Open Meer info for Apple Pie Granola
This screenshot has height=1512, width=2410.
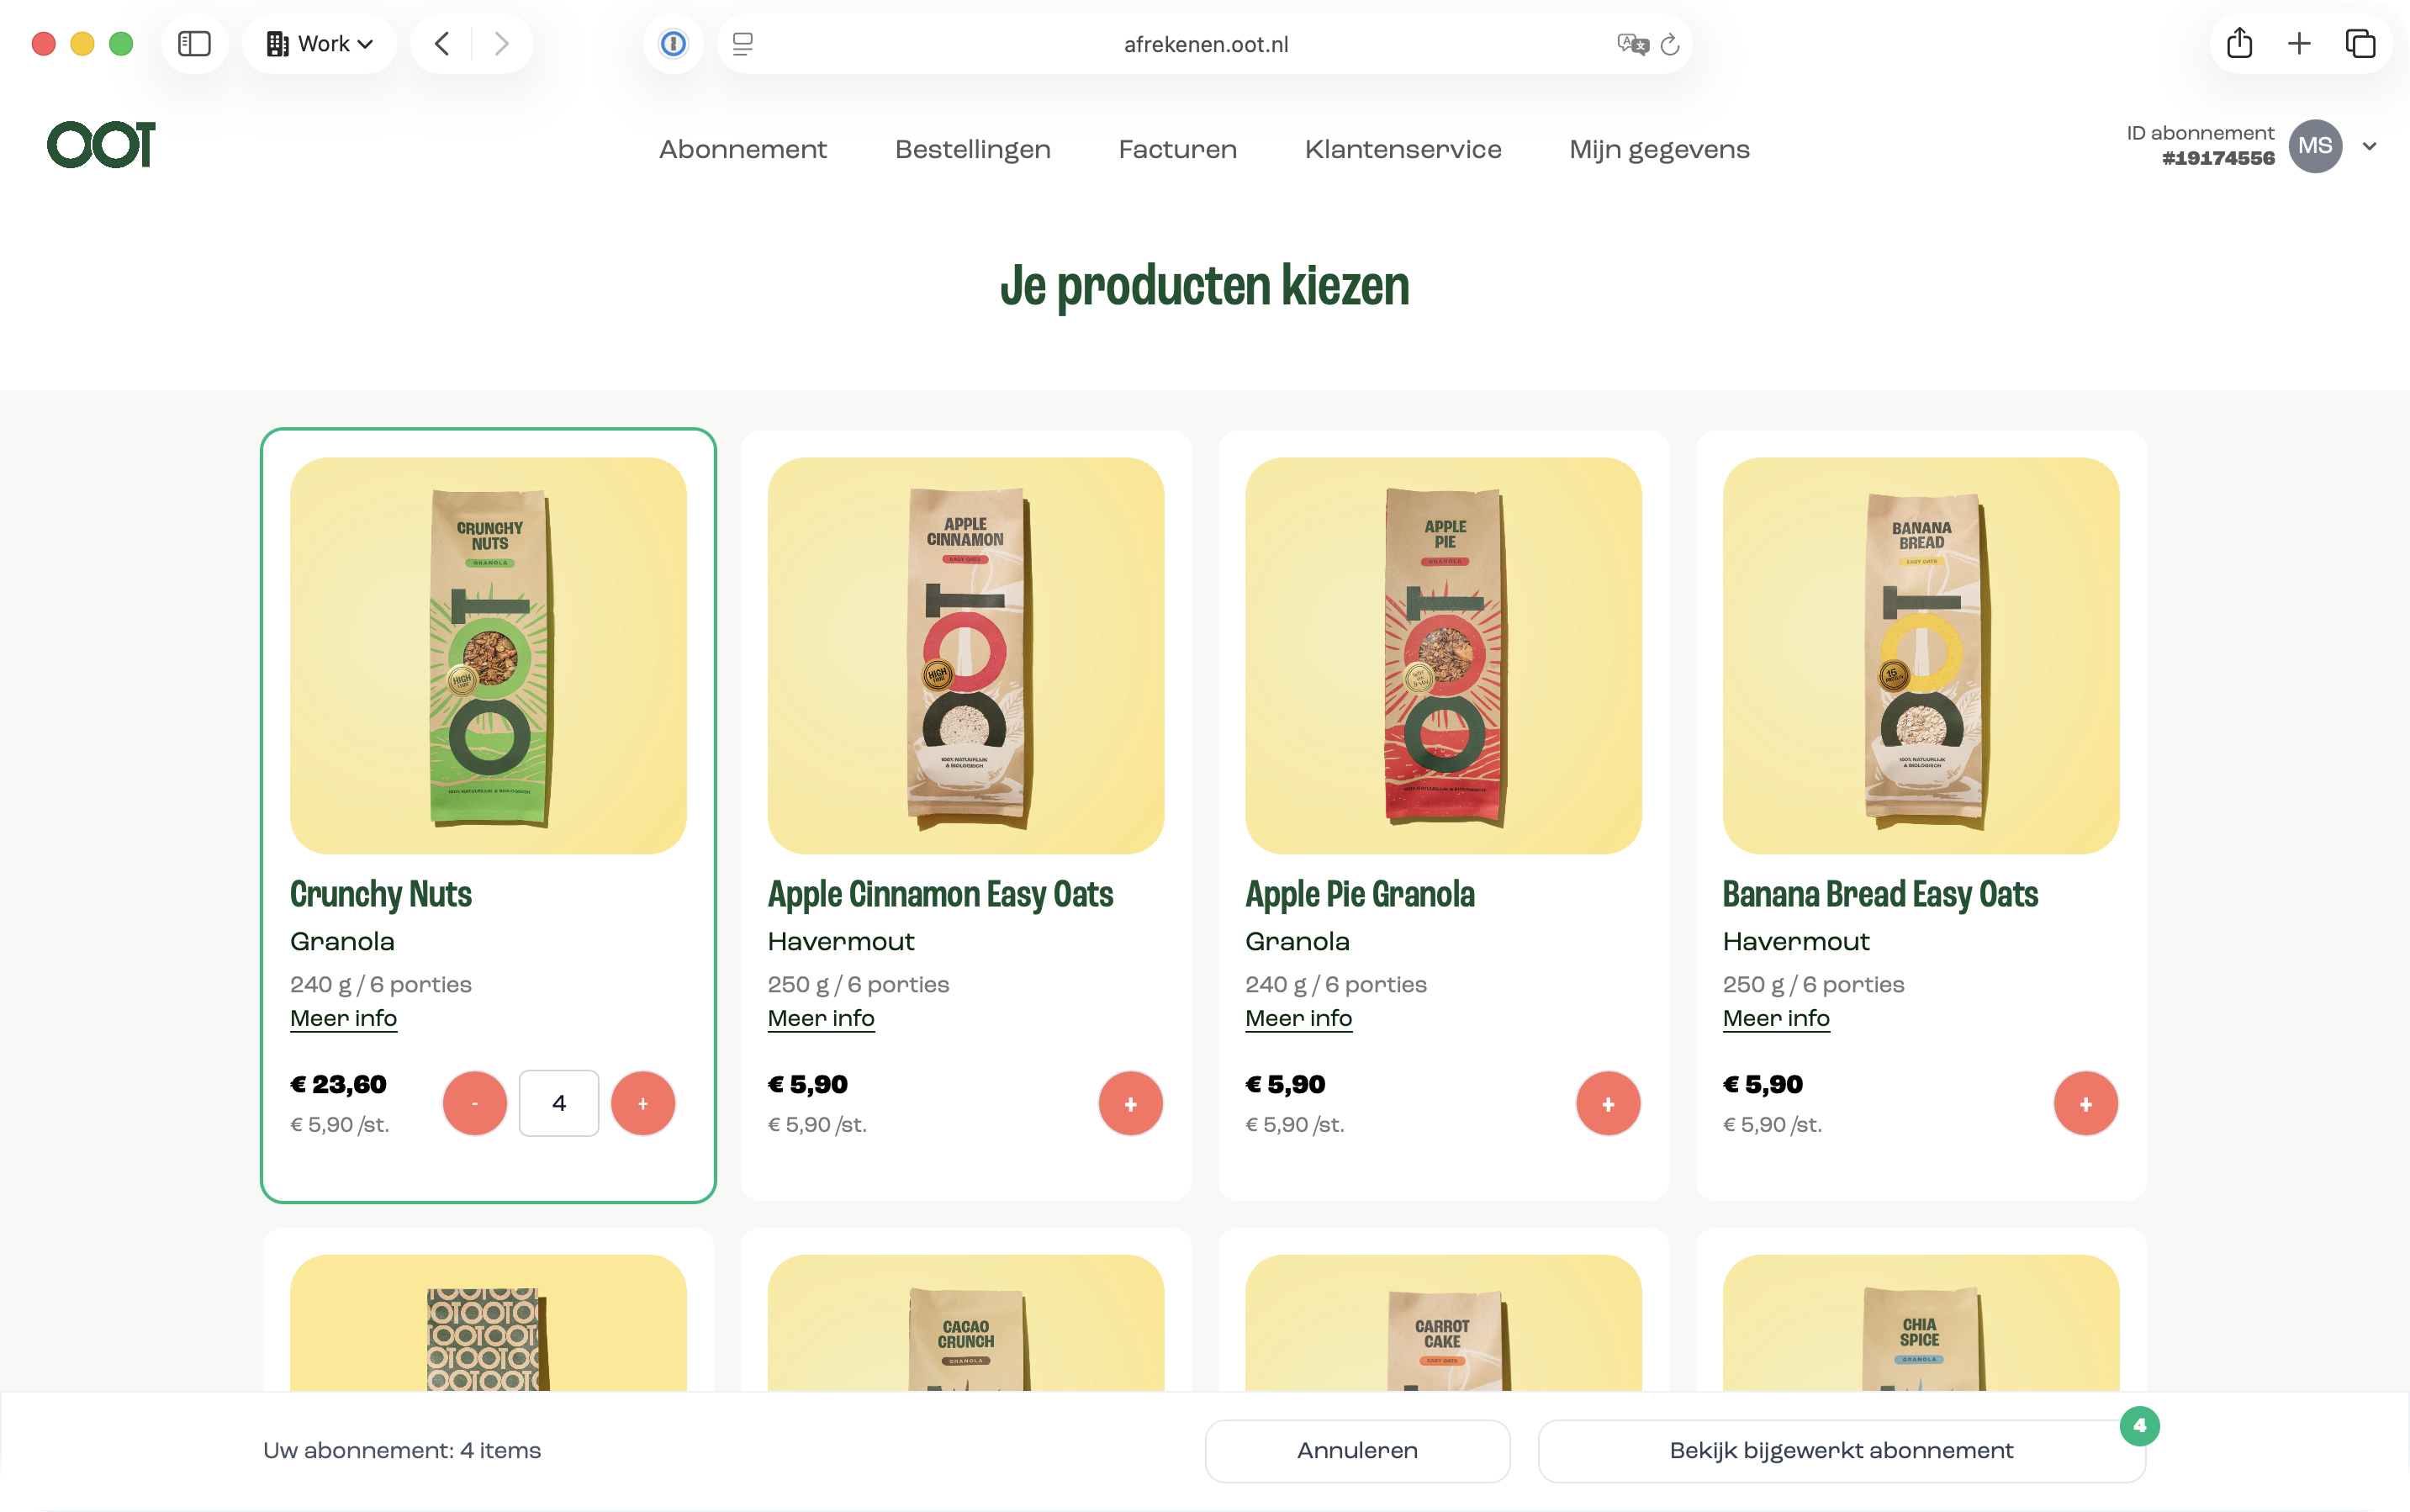[1298, 1018]
